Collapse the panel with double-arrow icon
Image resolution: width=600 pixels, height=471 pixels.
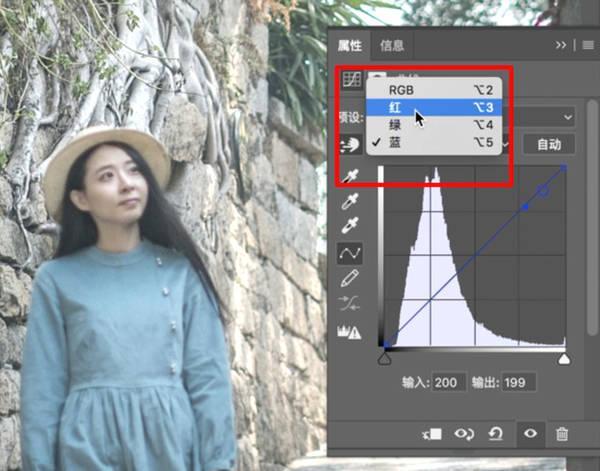562,45
